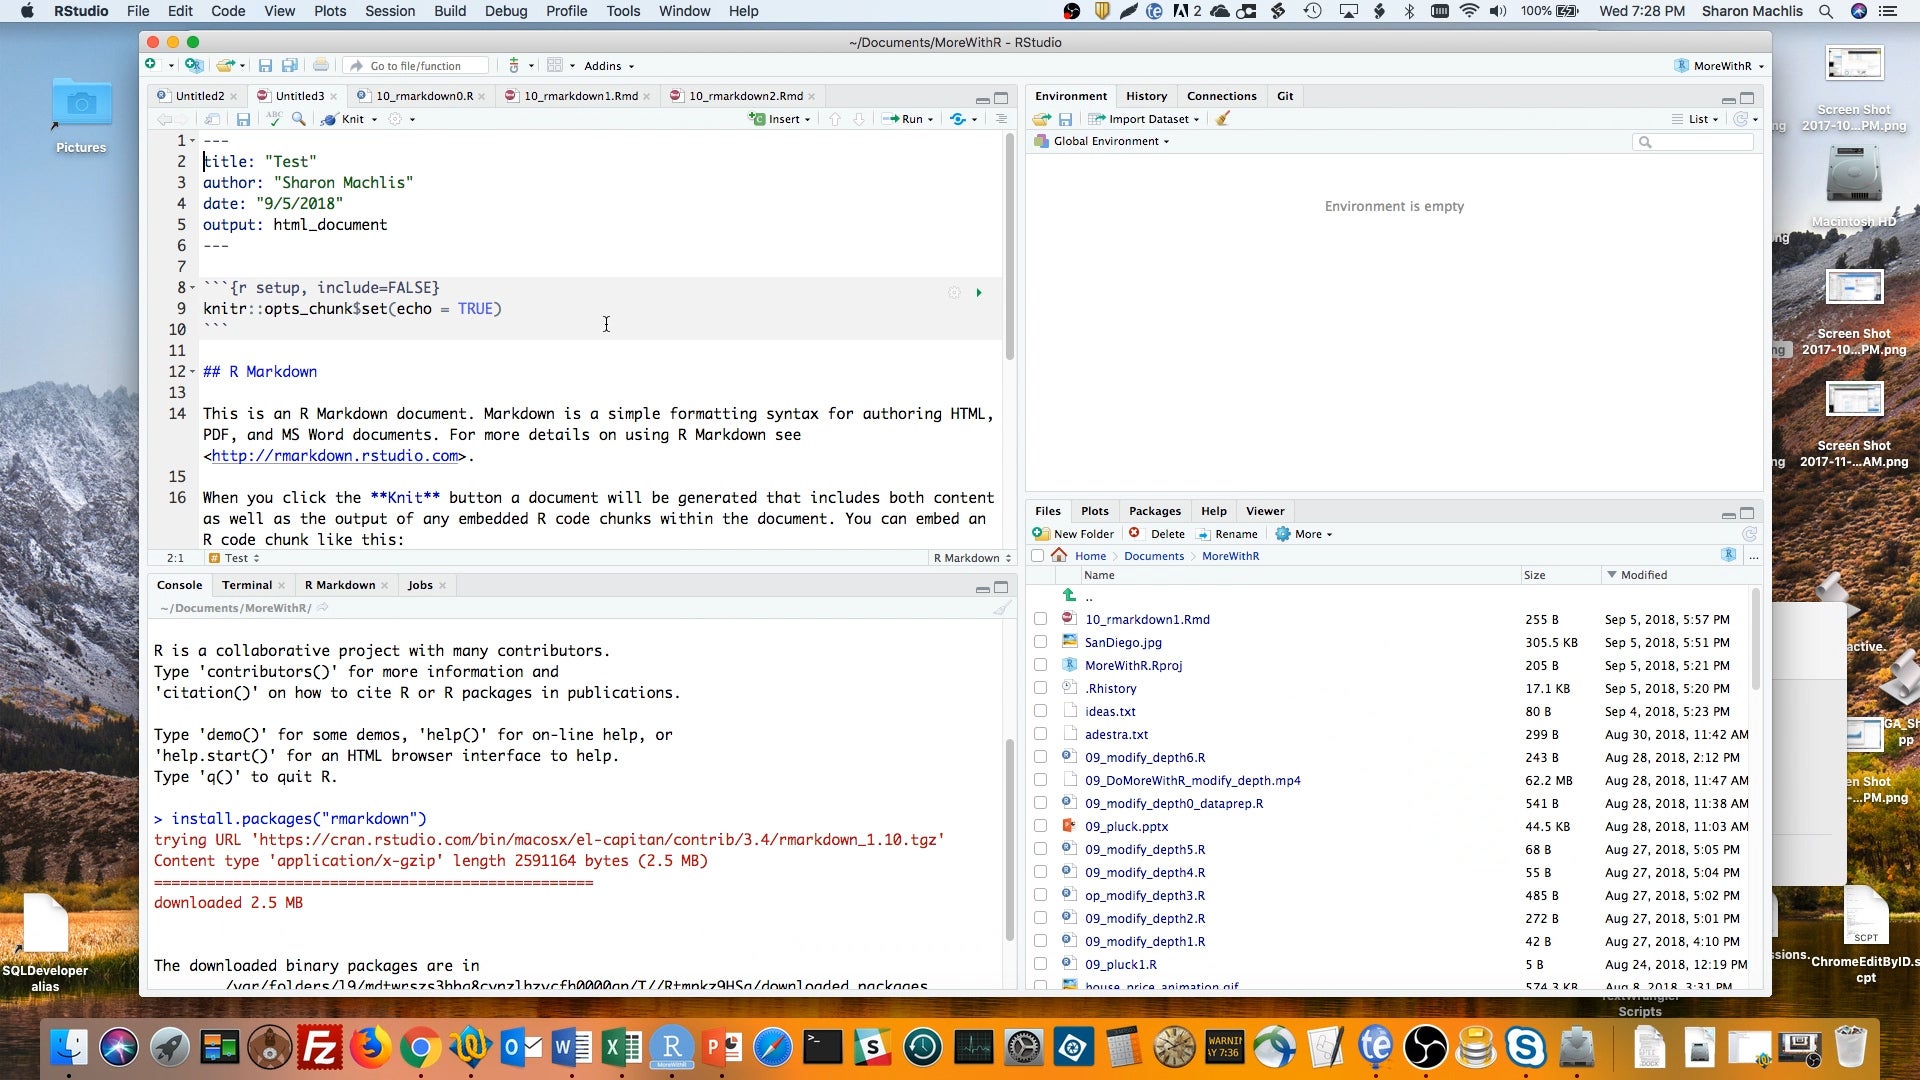1920x1080 pixels.
Task: Open the Session menu
Action: tap(389, 11)
